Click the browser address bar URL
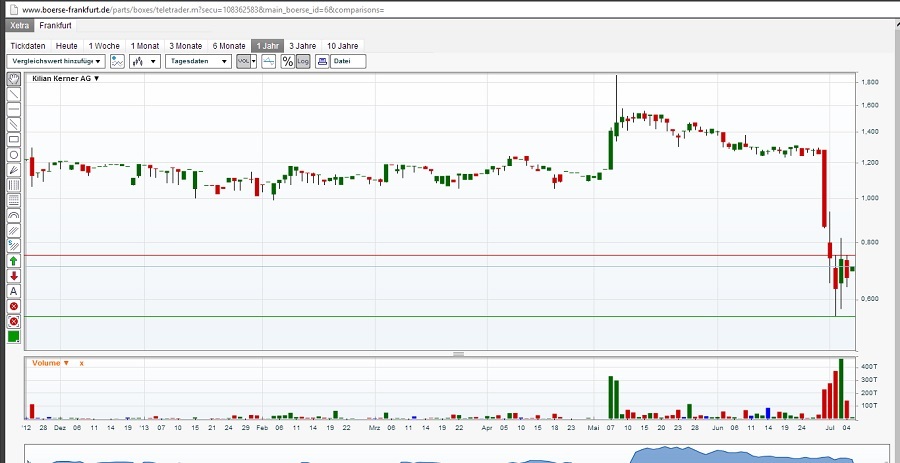This screenshot has width=900, height=463. pyautogui.click(x=203, y=10)
